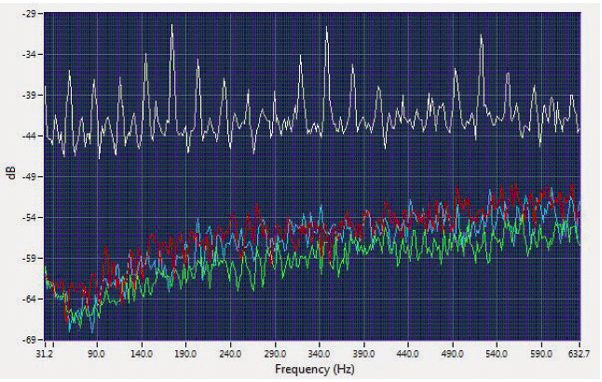This screenshot has width=602, height=382.
Task: Click the 632.7 frequency axis end value
Action: pyautogui.click(x=579, y=353)
